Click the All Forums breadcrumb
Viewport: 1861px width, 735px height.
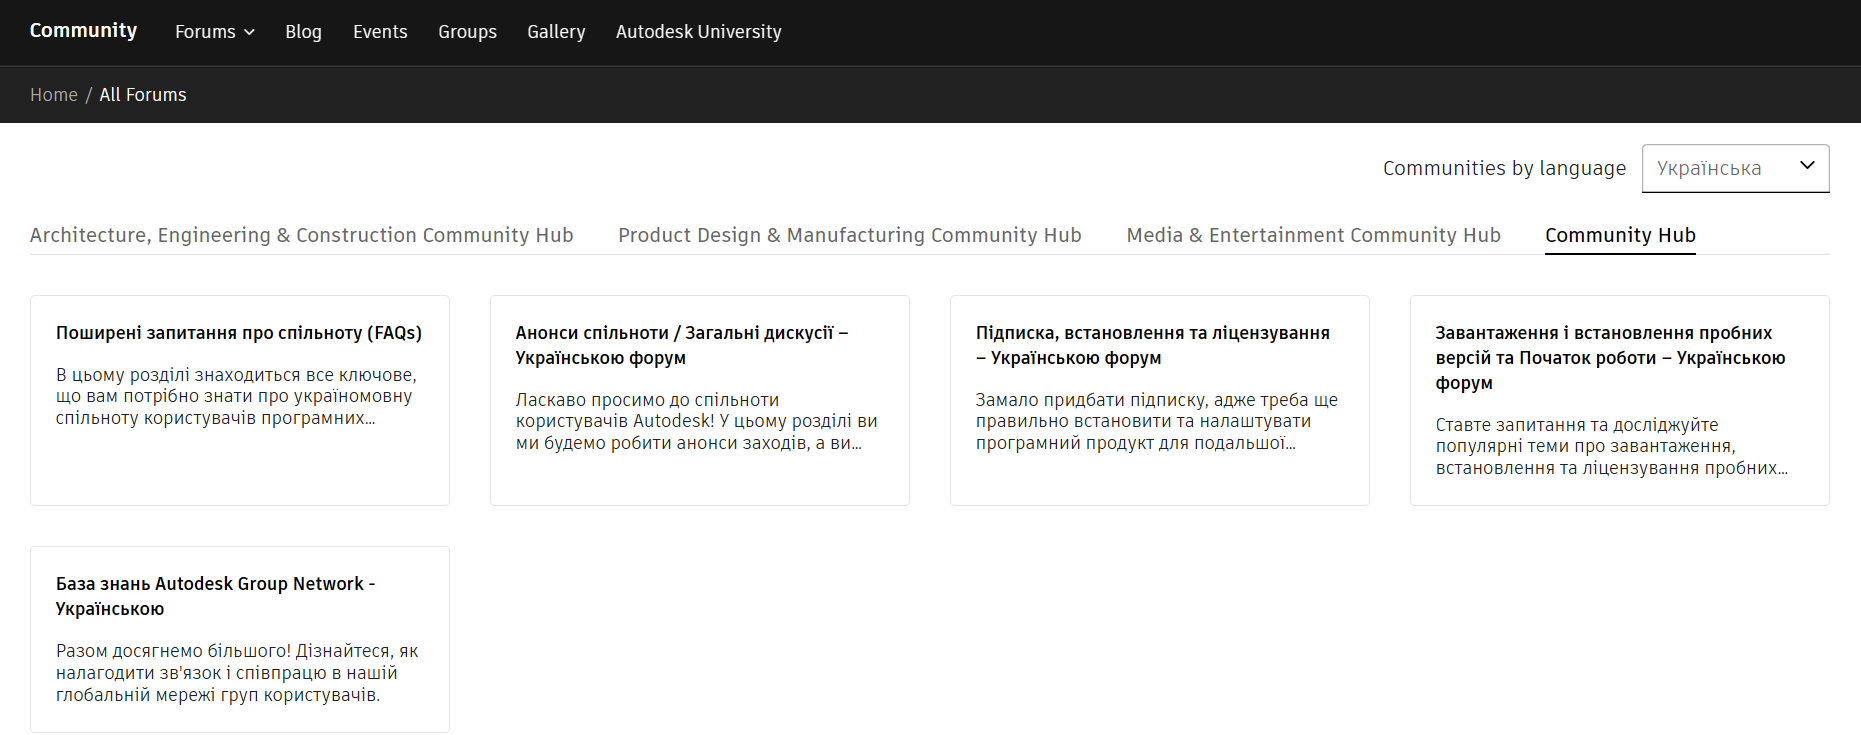(x=143, y=95)
